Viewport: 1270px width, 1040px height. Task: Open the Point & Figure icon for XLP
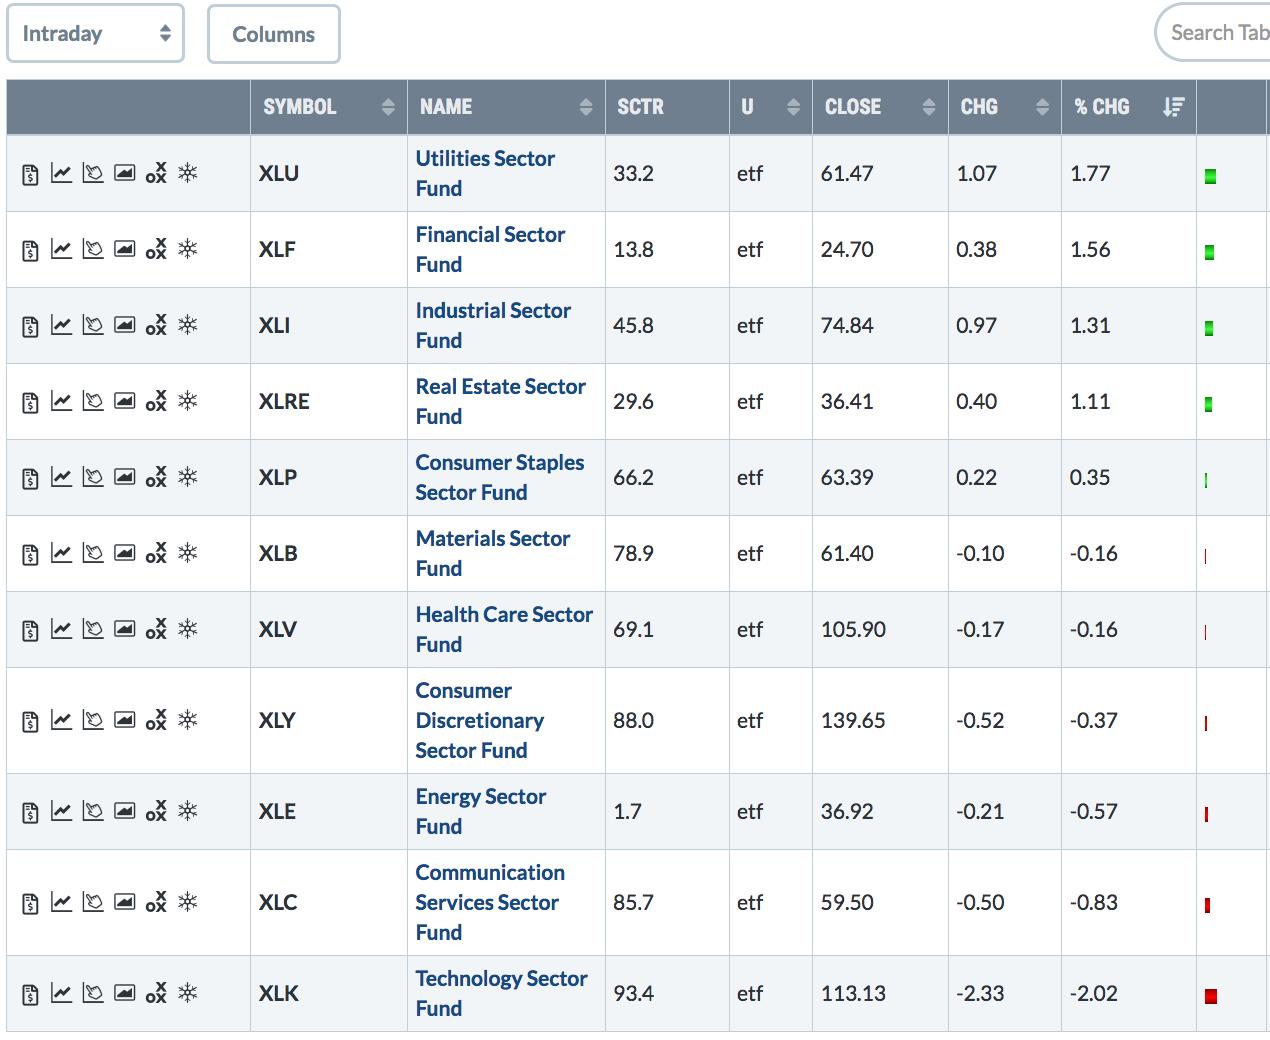point(156,477)
